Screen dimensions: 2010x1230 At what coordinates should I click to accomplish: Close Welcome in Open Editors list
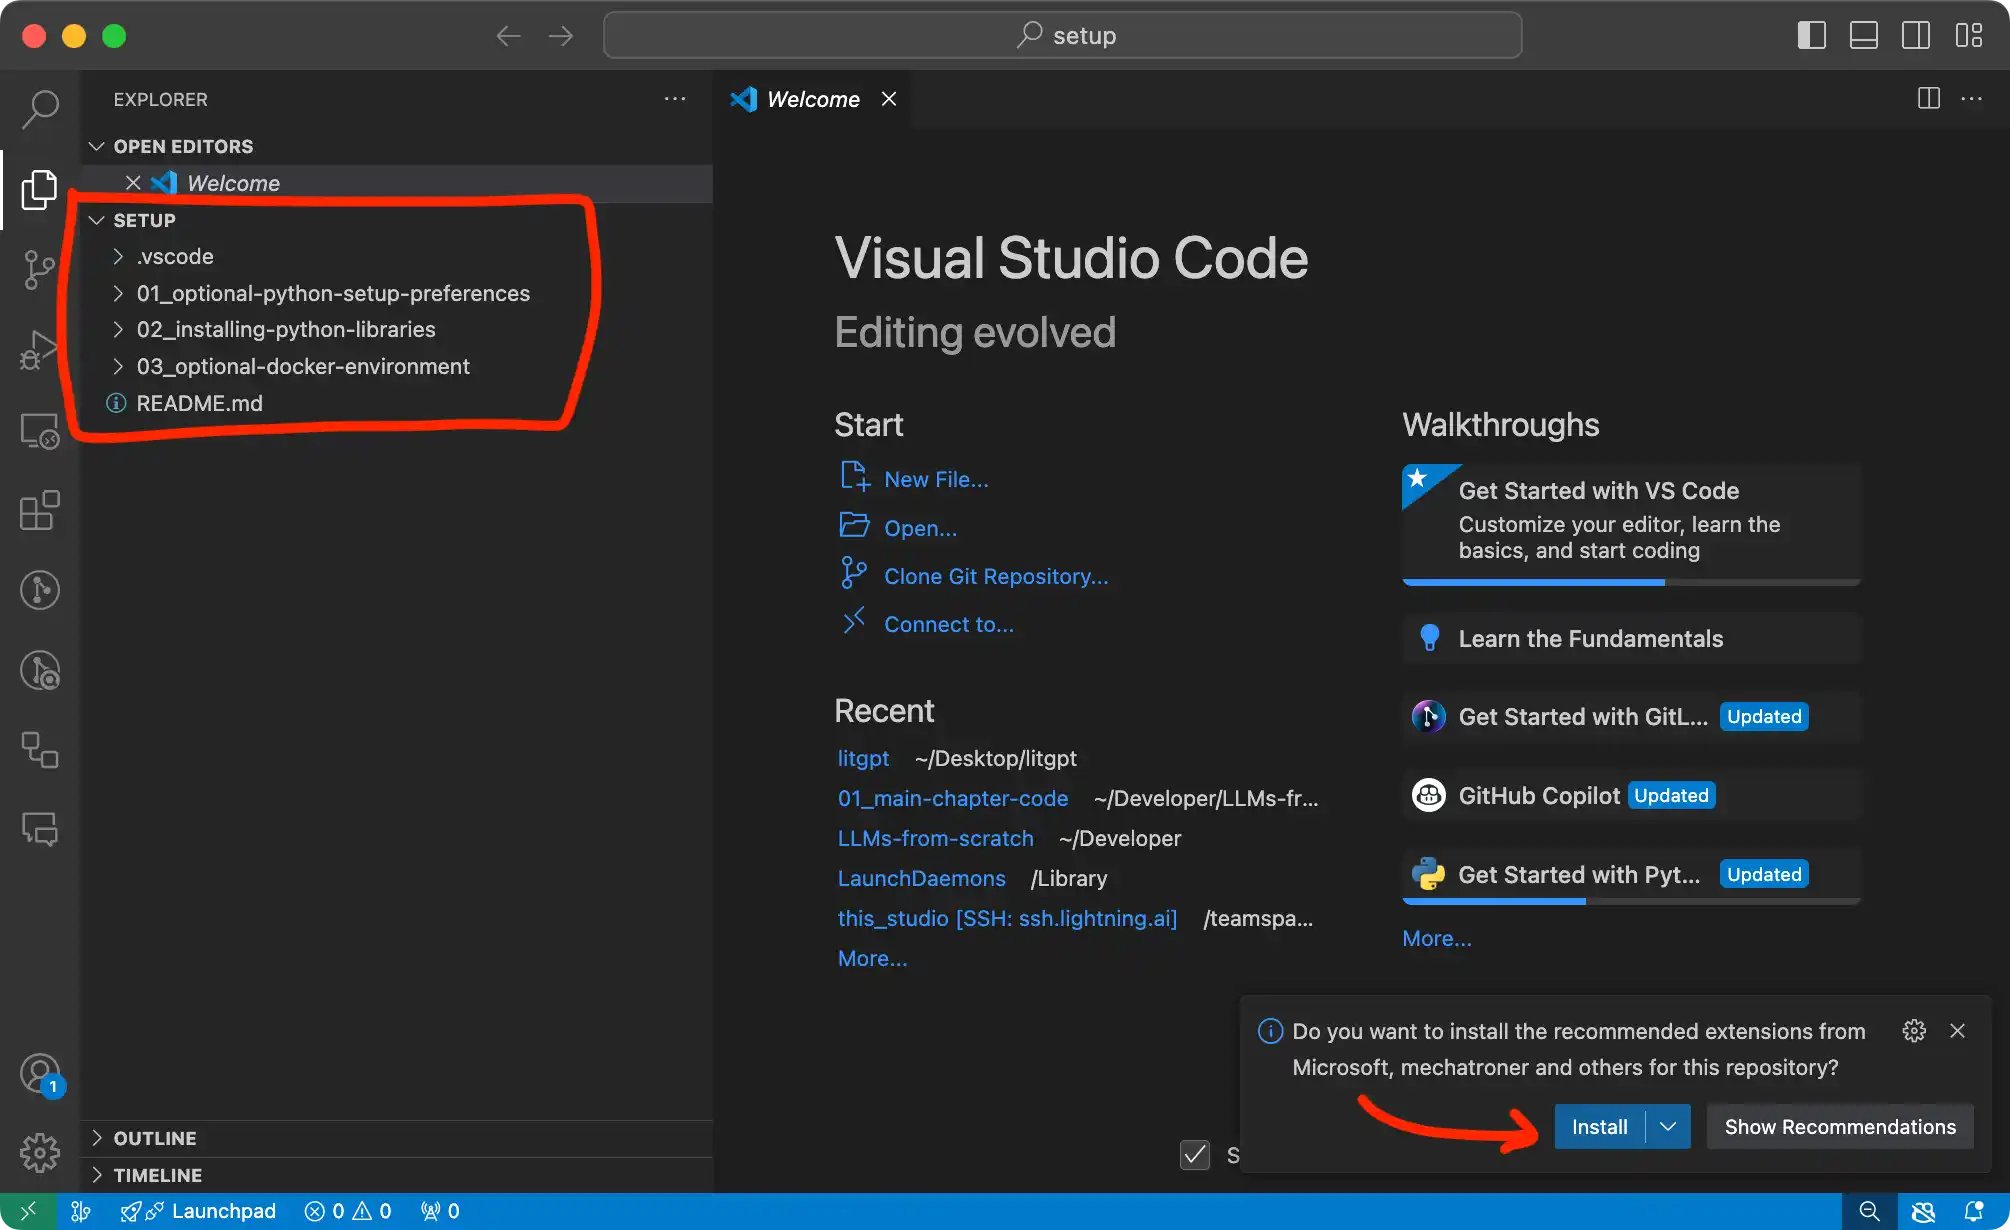pos(133,183)
